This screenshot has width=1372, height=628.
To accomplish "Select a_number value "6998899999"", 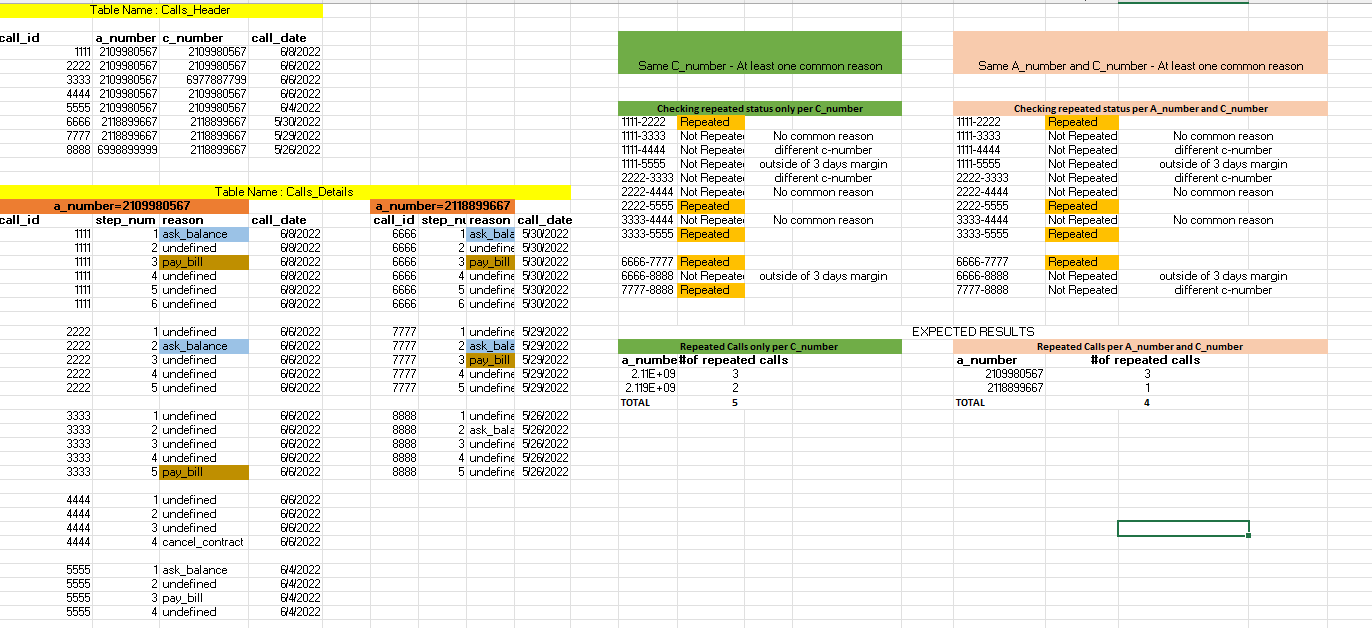I will (127, 149).
